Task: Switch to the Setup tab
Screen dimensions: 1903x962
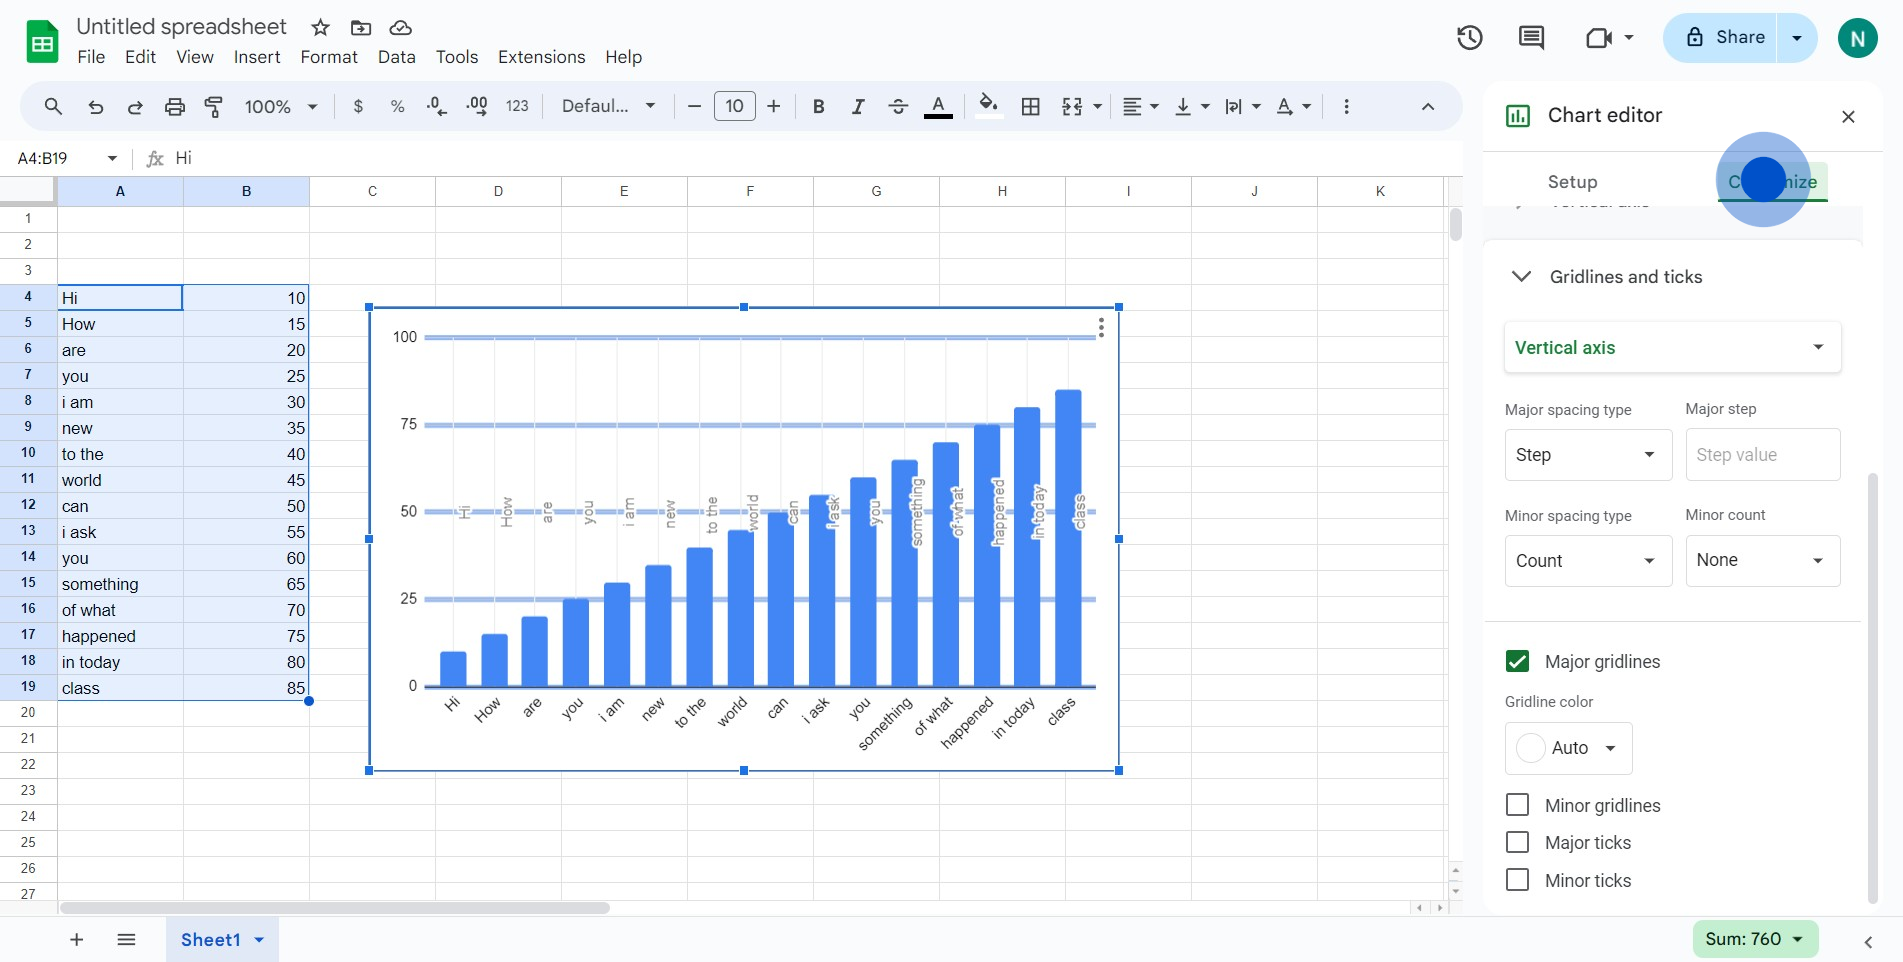Action: point(1572,182)
